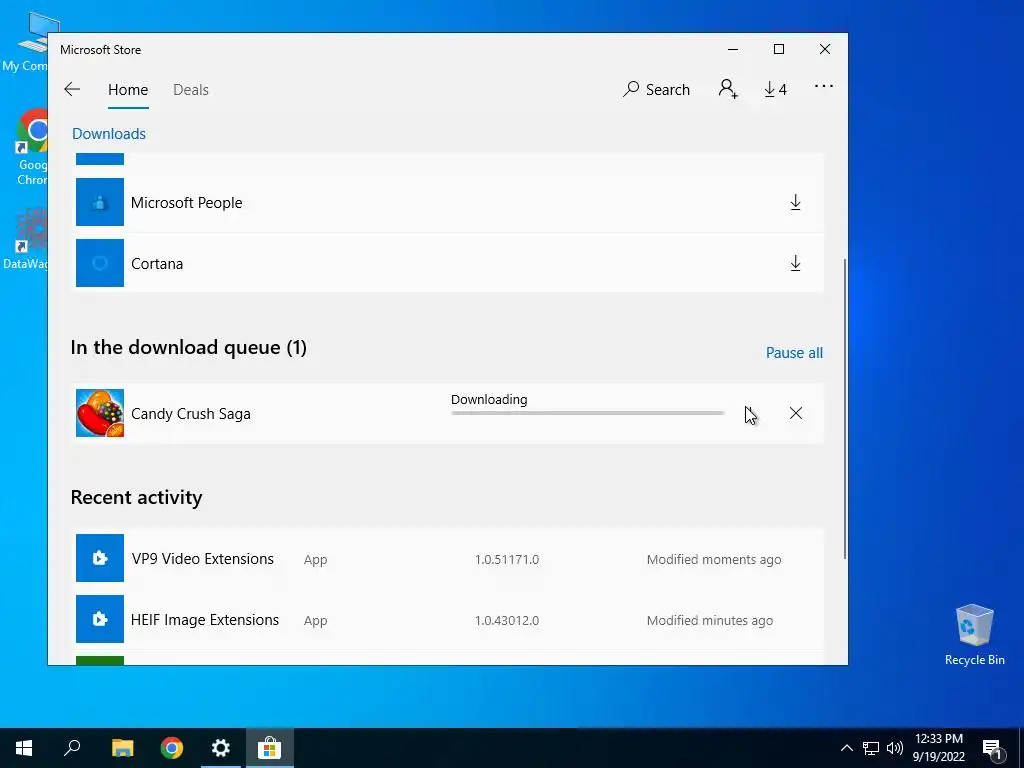The height and width of the screenshot is (768, 1024).
Task: Click version 1.0.43012.0 text
Action: (x=507, y=620)
